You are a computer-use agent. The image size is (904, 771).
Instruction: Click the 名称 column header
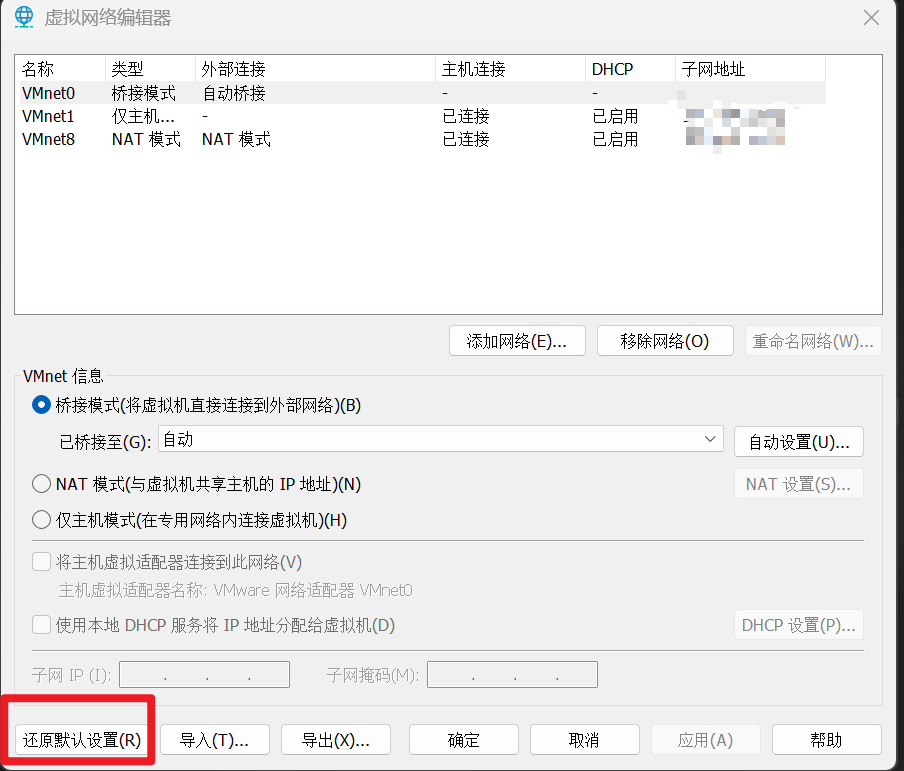pyautogui.click(x=61, y=69)
